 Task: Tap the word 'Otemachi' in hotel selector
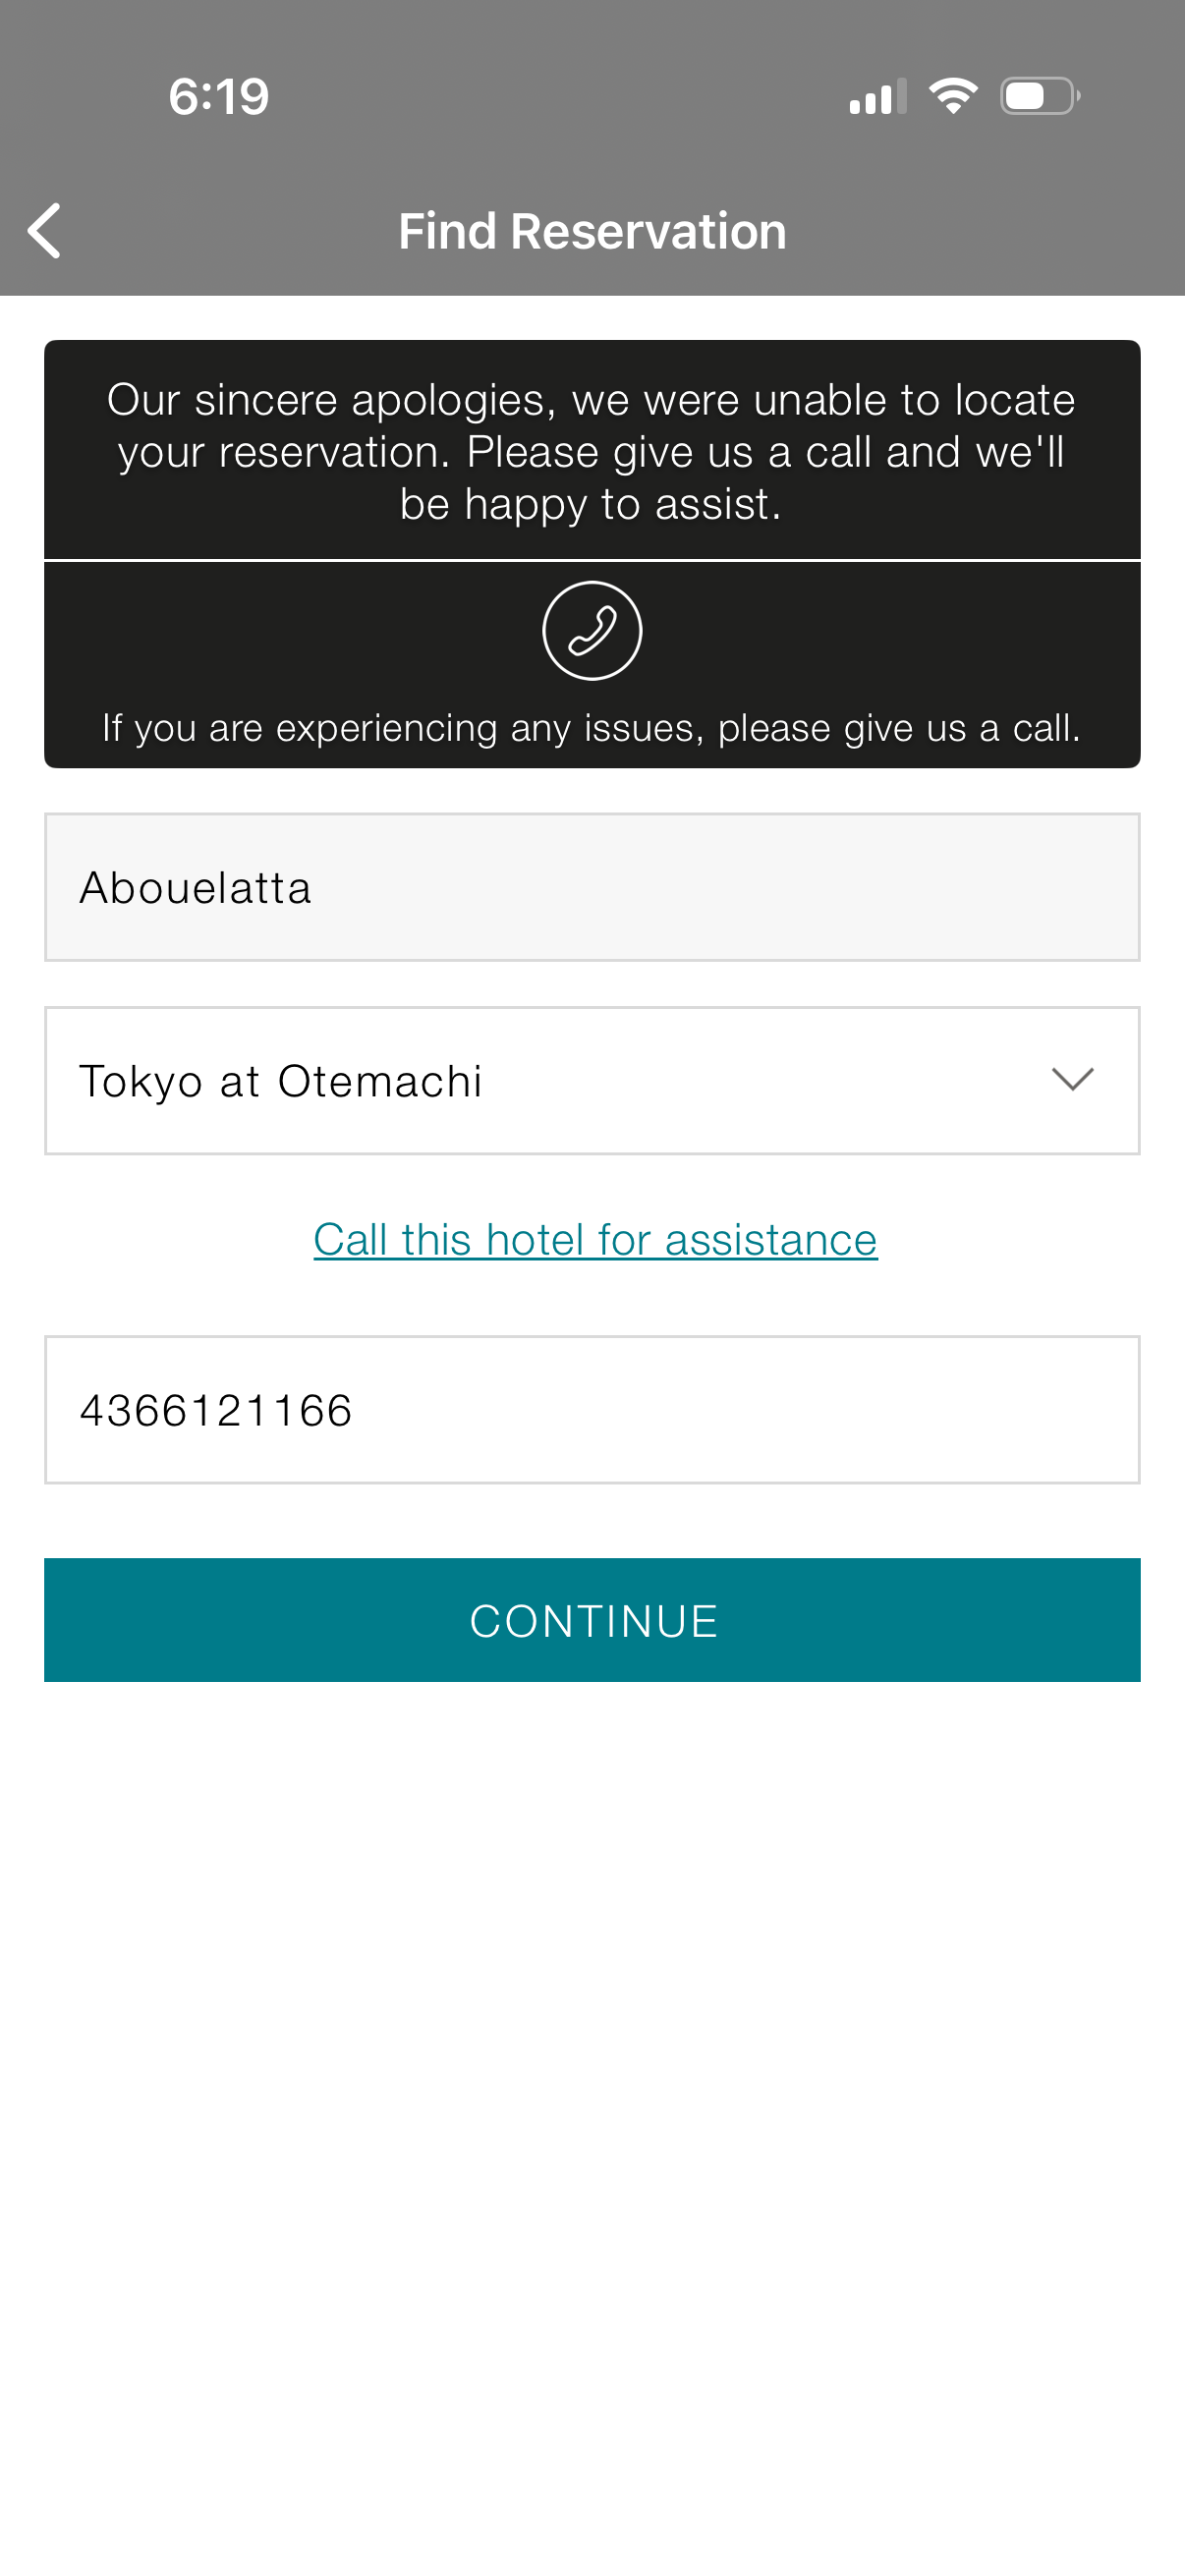380,1081
